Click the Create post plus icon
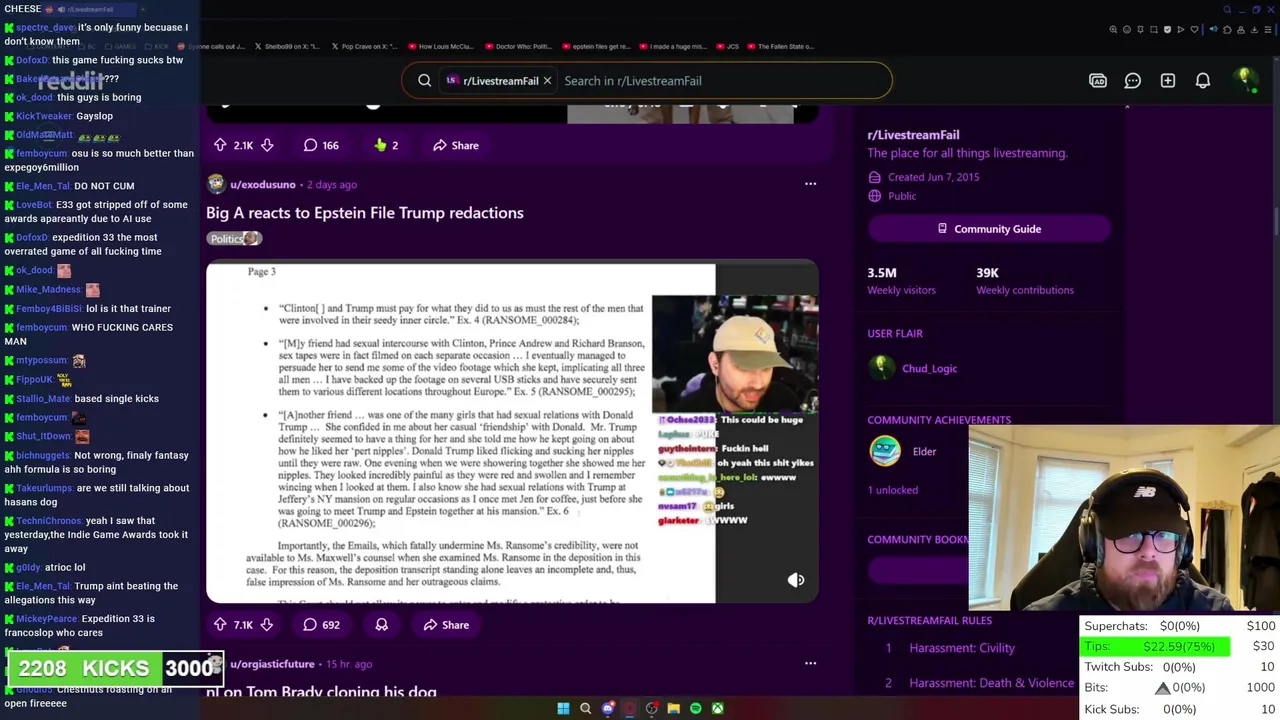Screen dimensions: 1280x720 pos(1168,81)
